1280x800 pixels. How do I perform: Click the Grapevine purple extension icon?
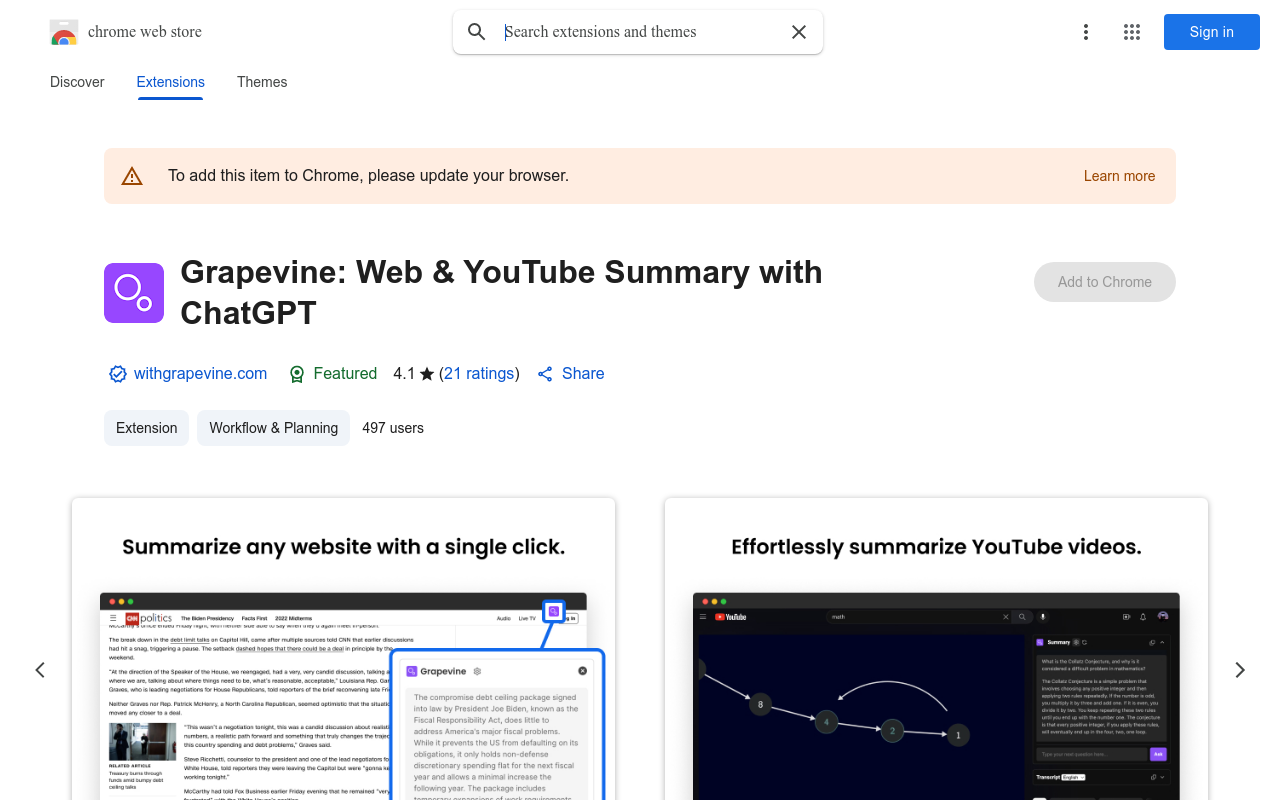click(134, 293)
